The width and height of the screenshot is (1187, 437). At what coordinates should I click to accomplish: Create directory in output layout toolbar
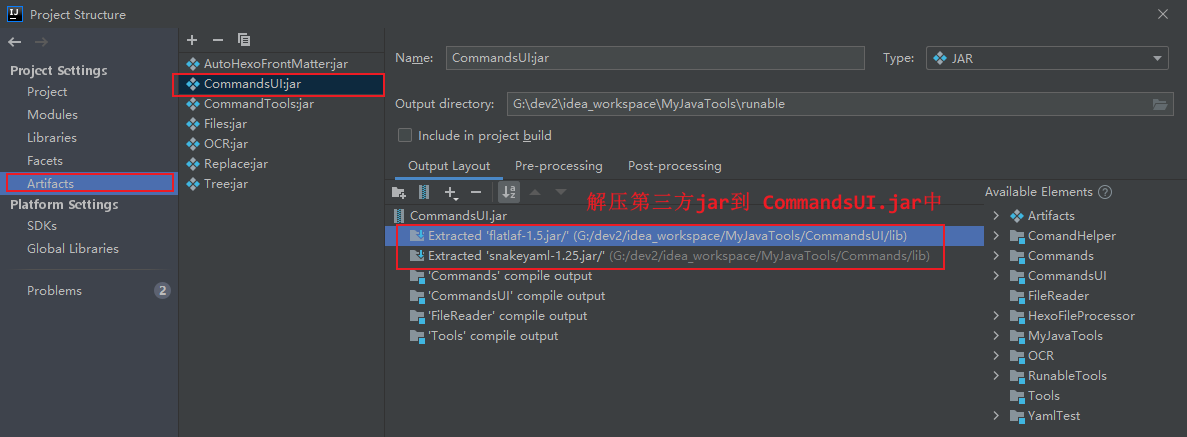coord(399,192)
